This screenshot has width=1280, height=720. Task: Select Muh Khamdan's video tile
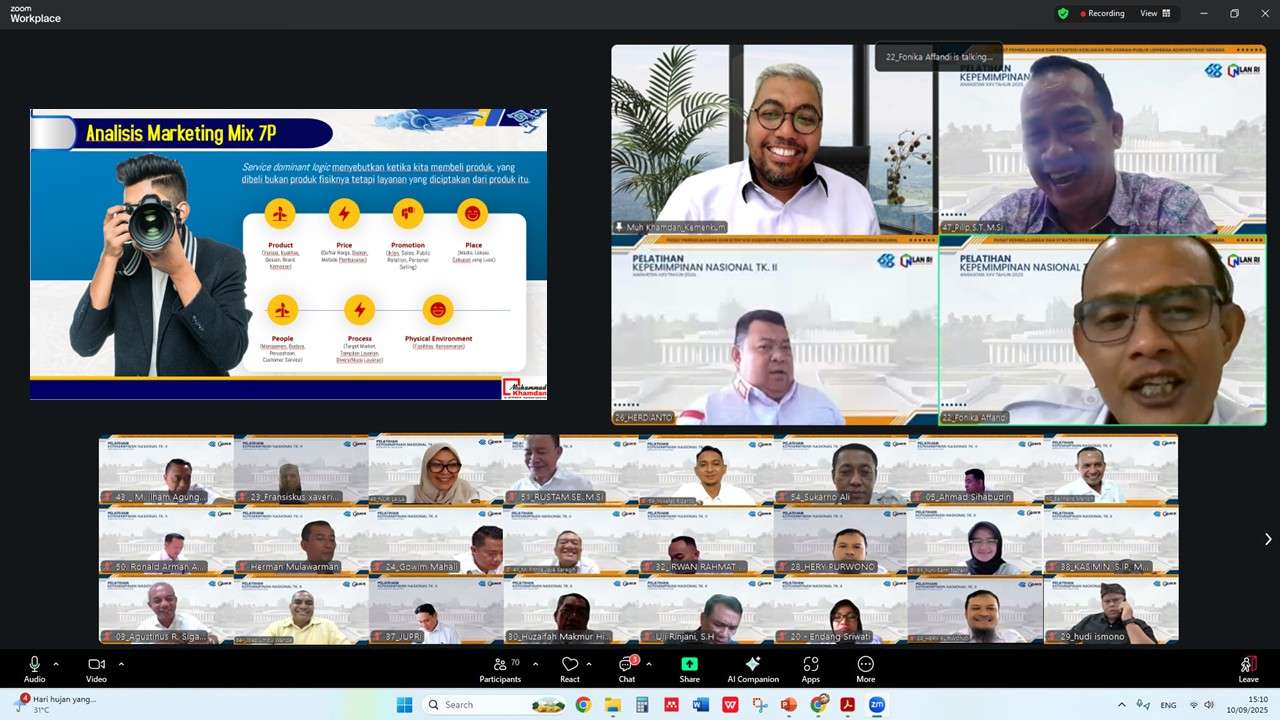click(773, 139)
